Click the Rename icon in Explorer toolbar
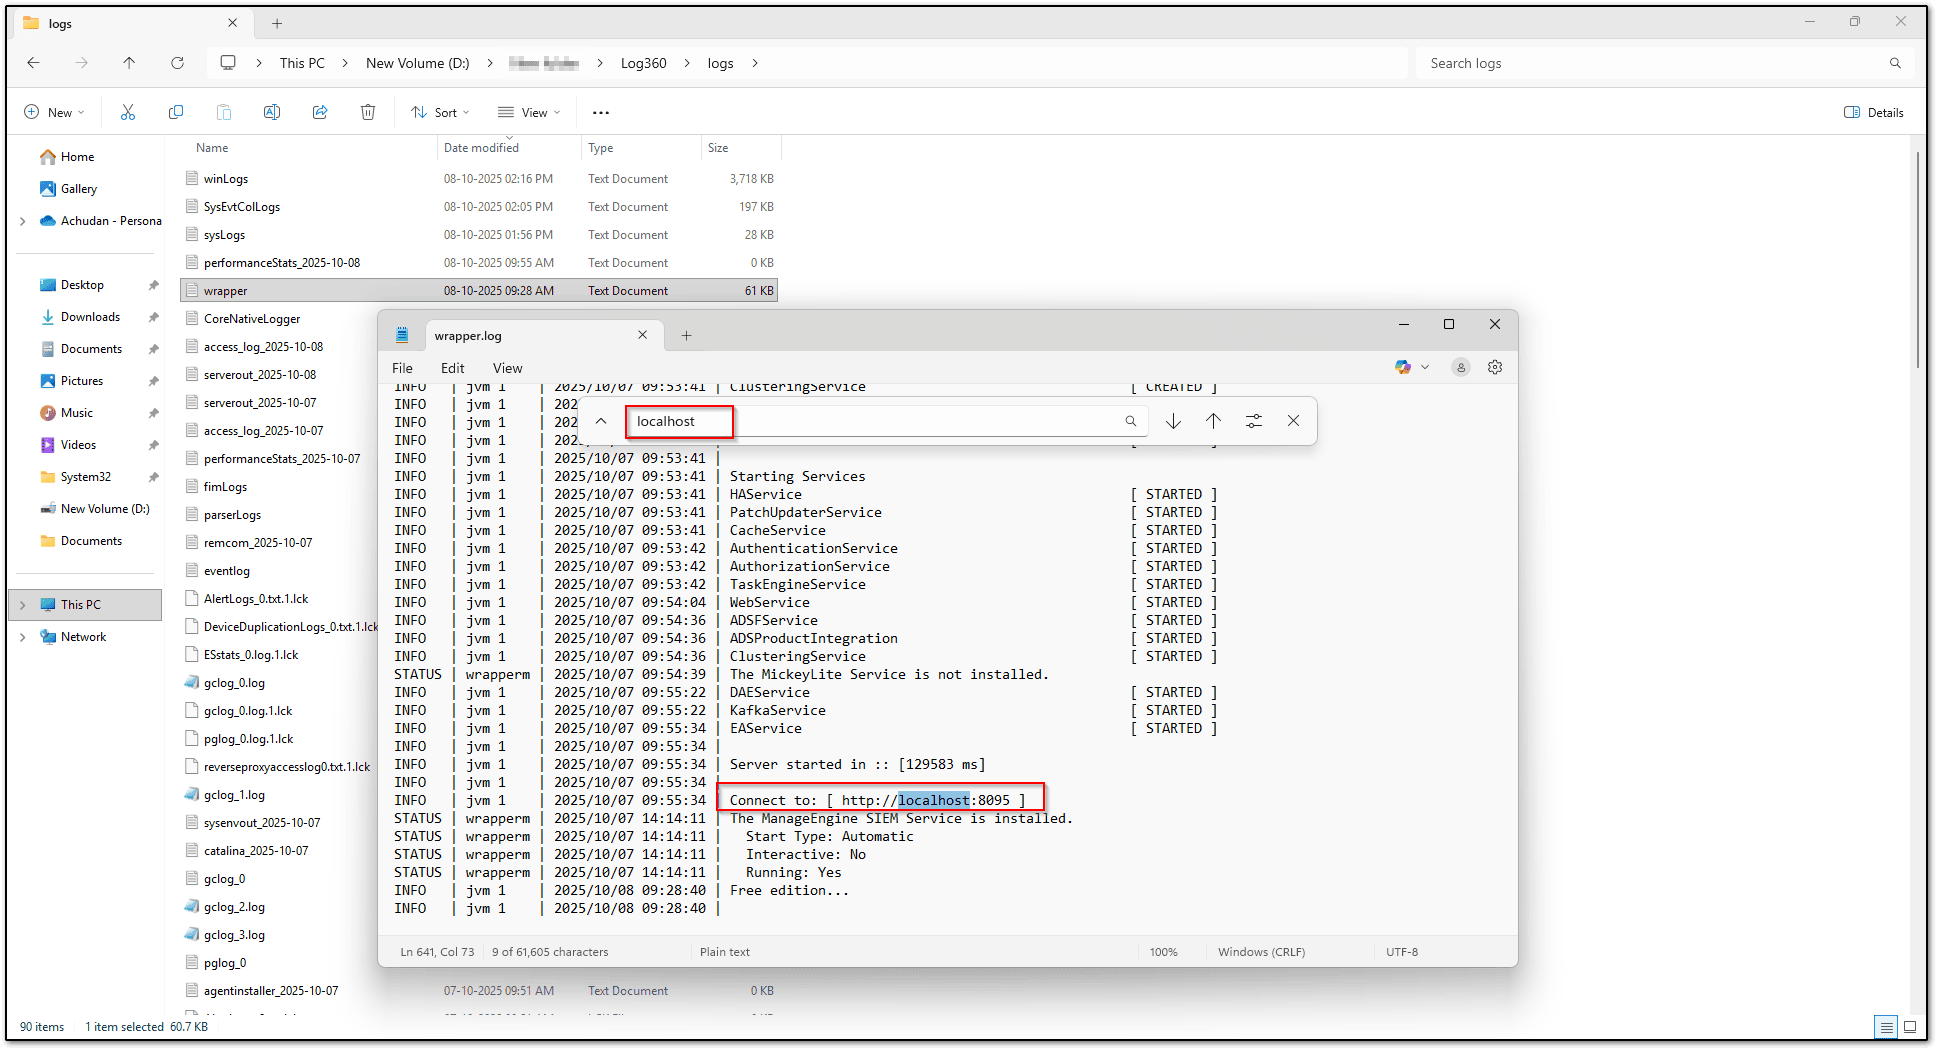Image resolution: width=1937 pixels, height=1050 pixels. click(x=272, y=113)
